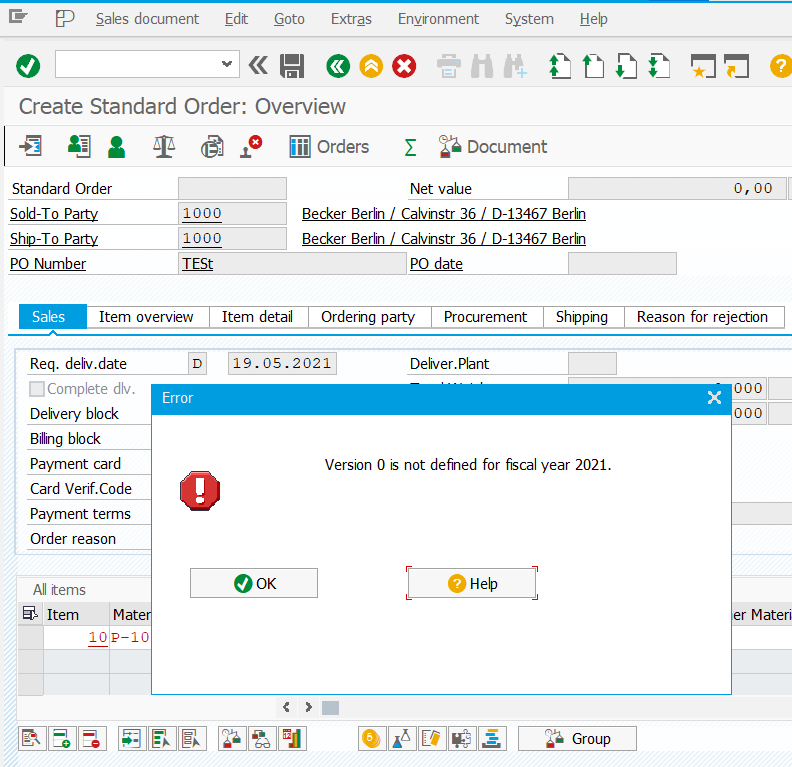Click the green Enter checkmark icon
792x767 pixels.
28,66
